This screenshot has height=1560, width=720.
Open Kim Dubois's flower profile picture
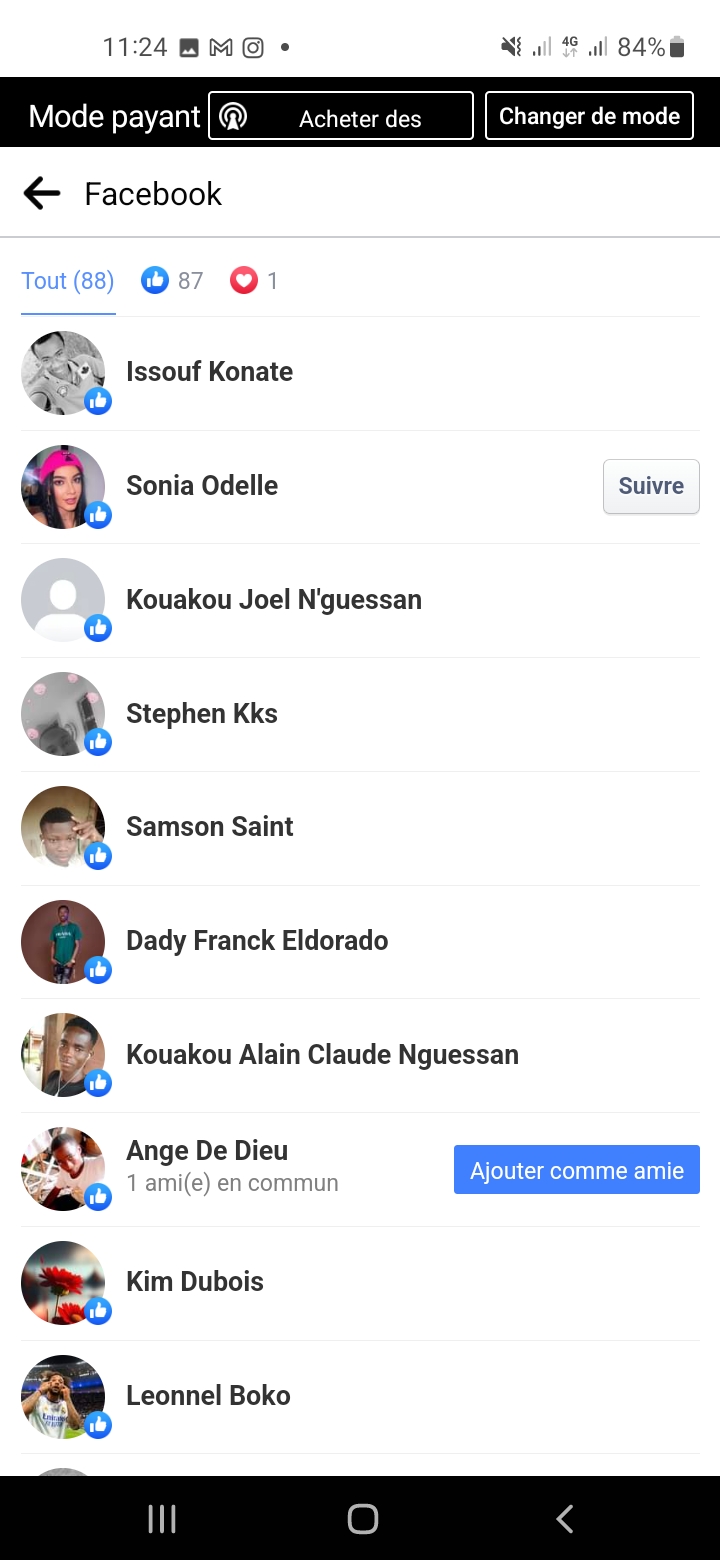[x=63, y=1282]
